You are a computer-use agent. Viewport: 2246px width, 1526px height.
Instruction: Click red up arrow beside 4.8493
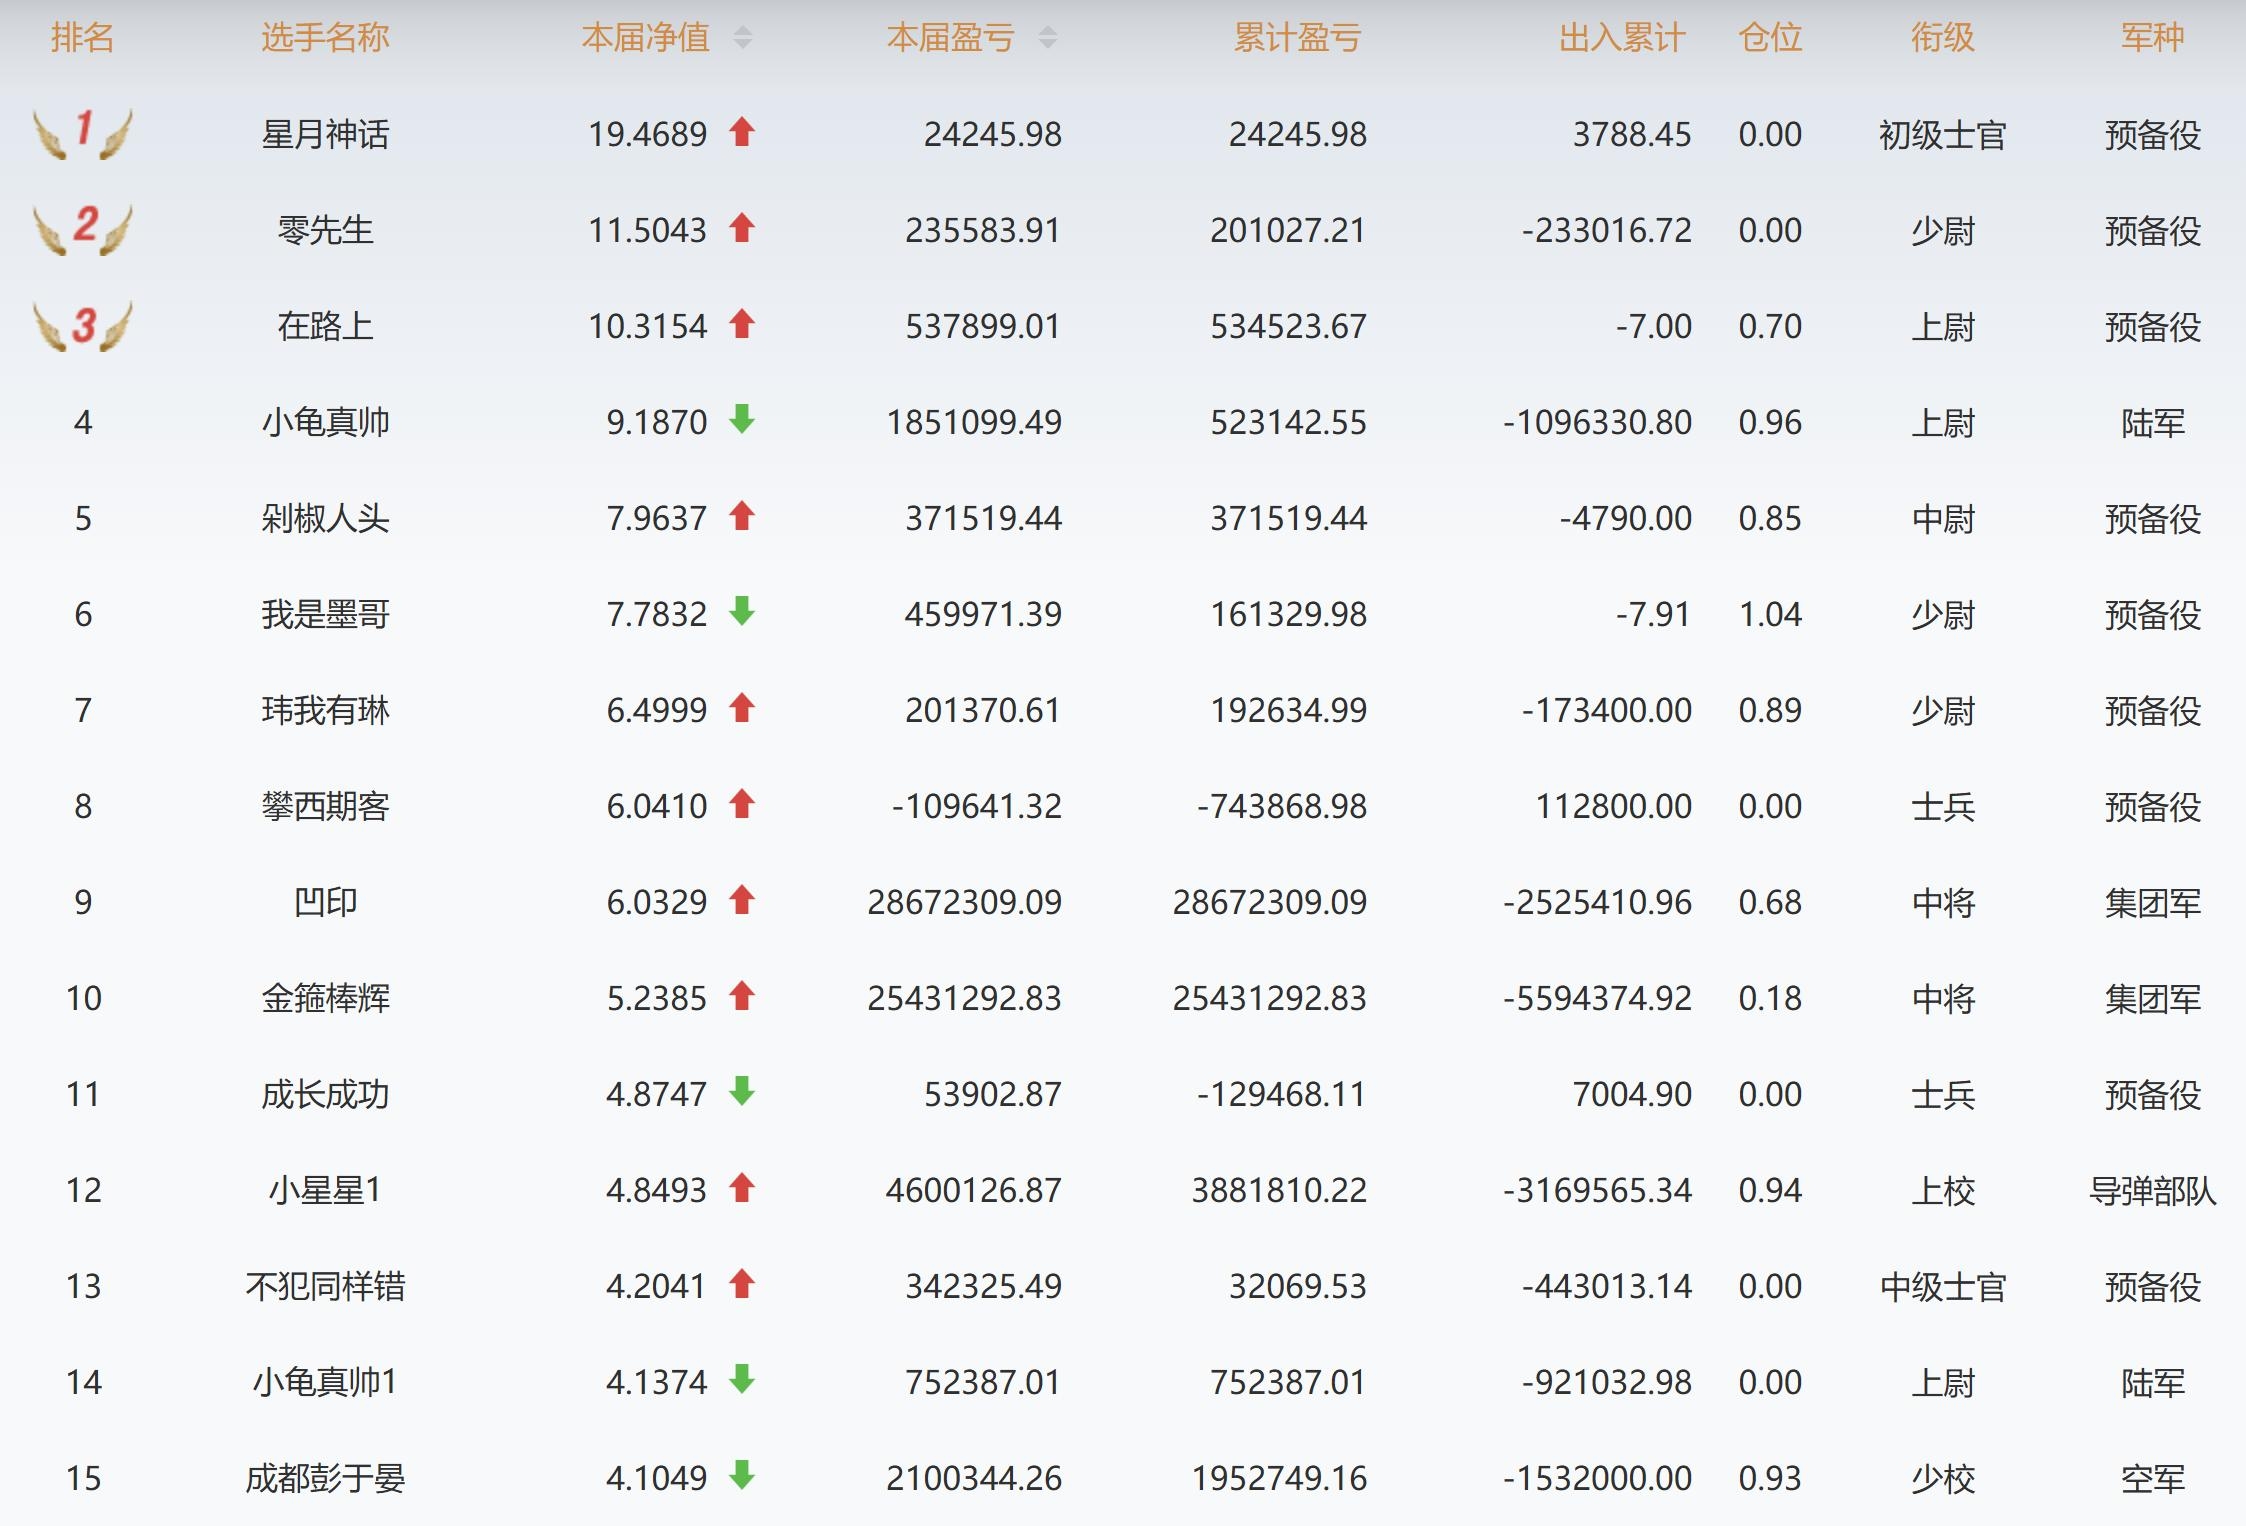tap(741, 1188)
